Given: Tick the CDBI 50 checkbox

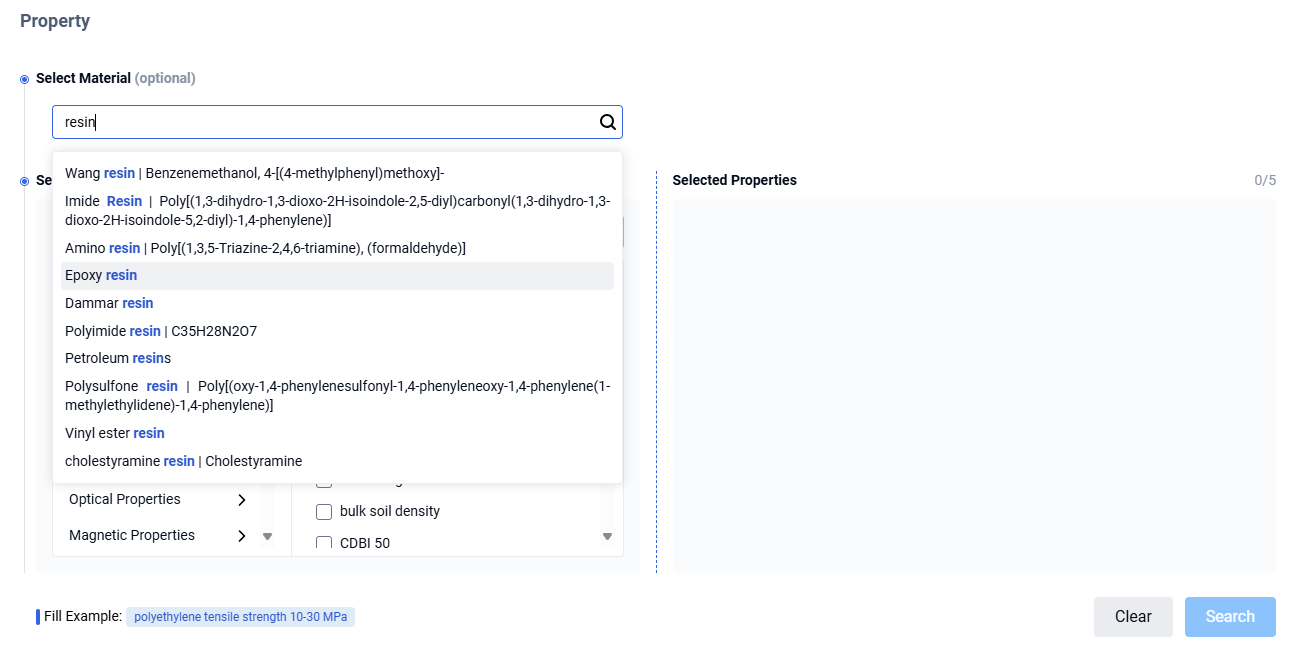Looking at the screenshot, I should click(324, 543).
